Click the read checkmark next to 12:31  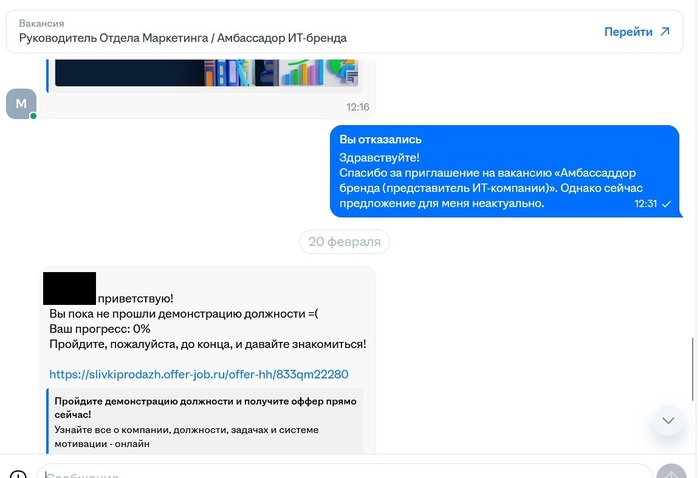(x=666, y=204)
